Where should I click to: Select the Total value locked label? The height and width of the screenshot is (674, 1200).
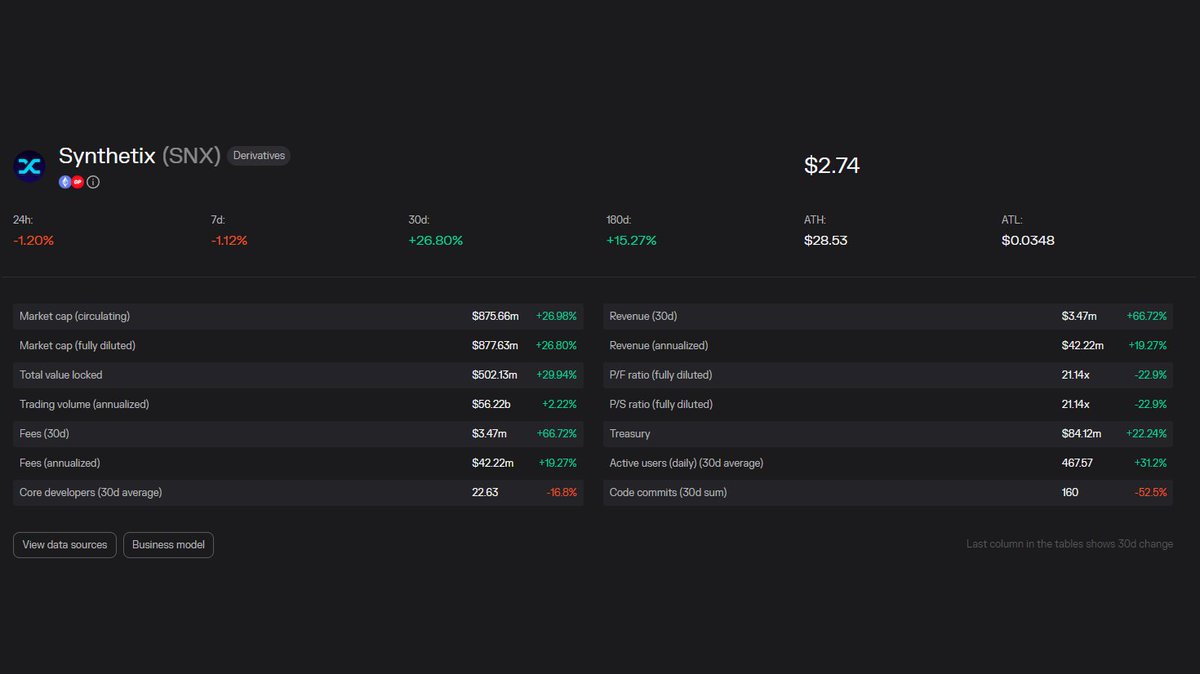click(x=61, y=375)
